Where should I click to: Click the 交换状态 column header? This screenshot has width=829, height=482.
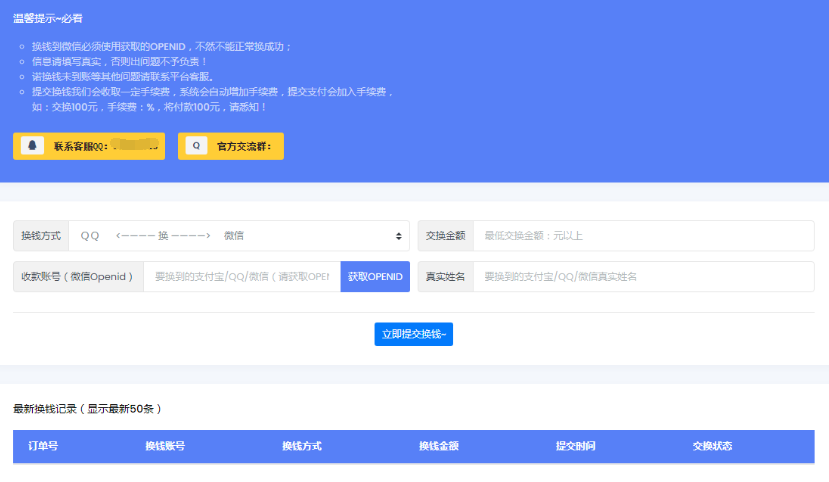[712, 446]
